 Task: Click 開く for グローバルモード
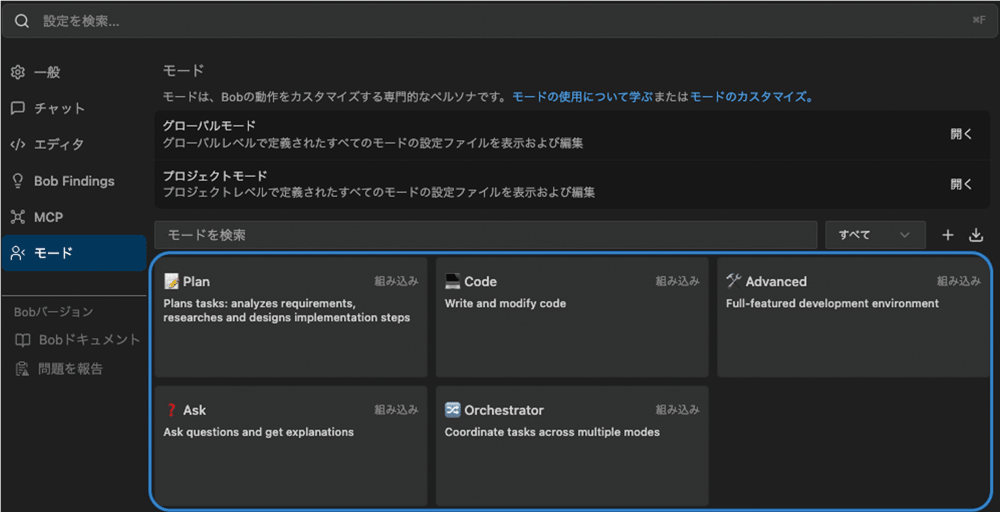[x=961, y=135]
